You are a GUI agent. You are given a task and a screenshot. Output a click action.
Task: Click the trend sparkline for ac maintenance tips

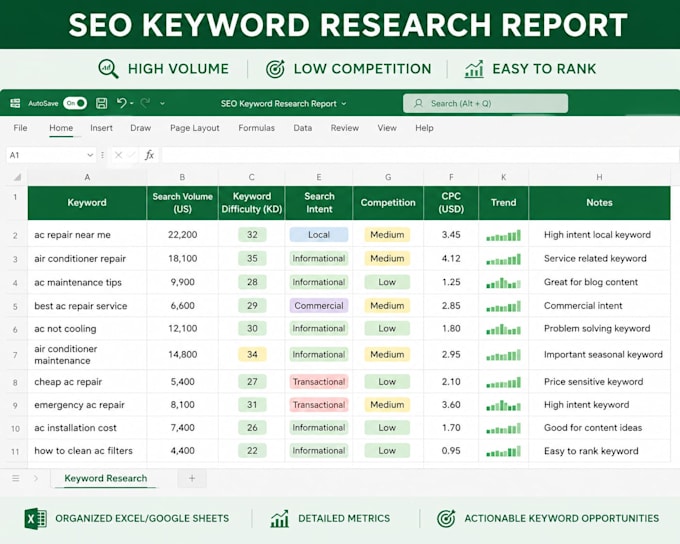click(x=503, y=283)
